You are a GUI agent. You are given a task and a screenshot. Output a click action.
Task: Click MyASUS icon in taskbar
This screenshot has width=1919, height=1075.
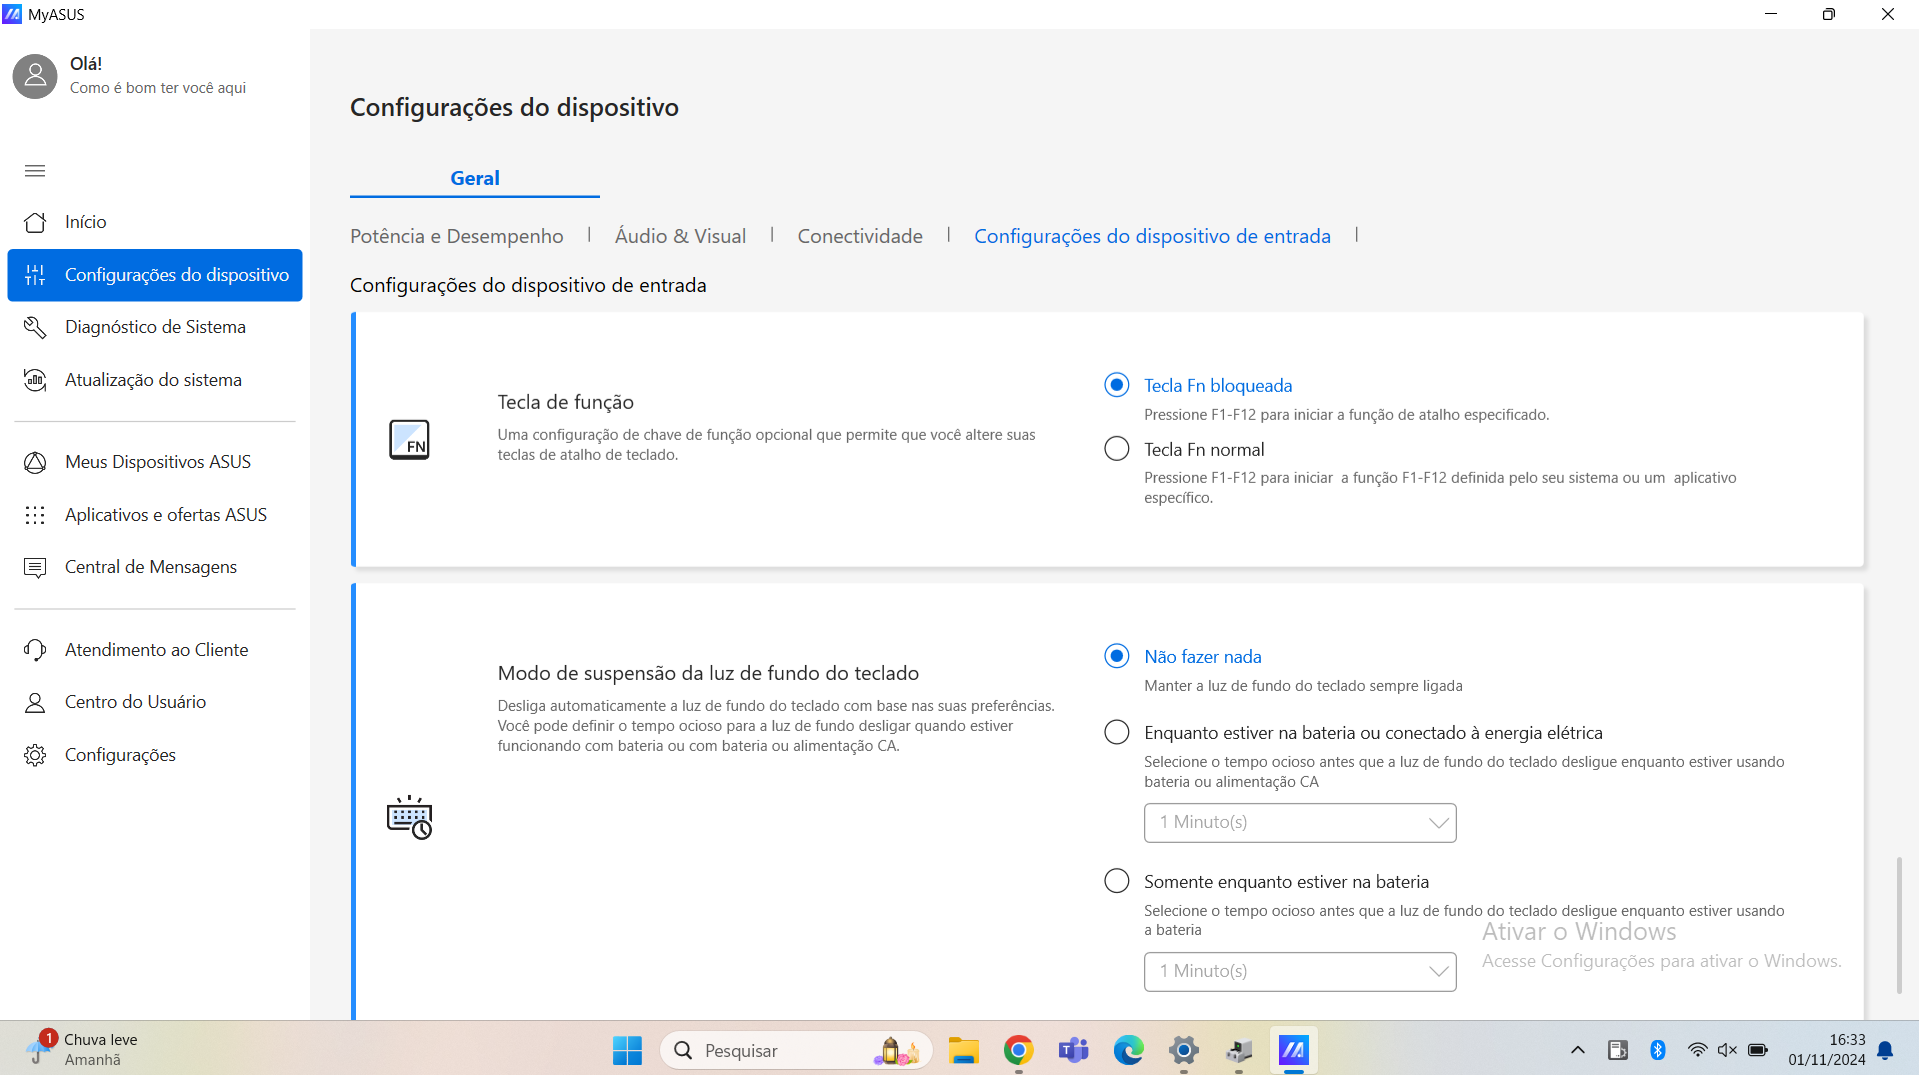tap(1294, 1050)
